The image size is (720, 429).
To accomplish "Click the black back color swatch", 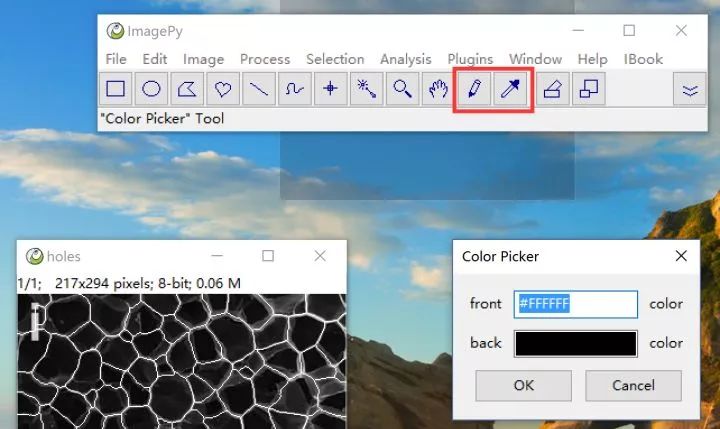I will [576, 344].
